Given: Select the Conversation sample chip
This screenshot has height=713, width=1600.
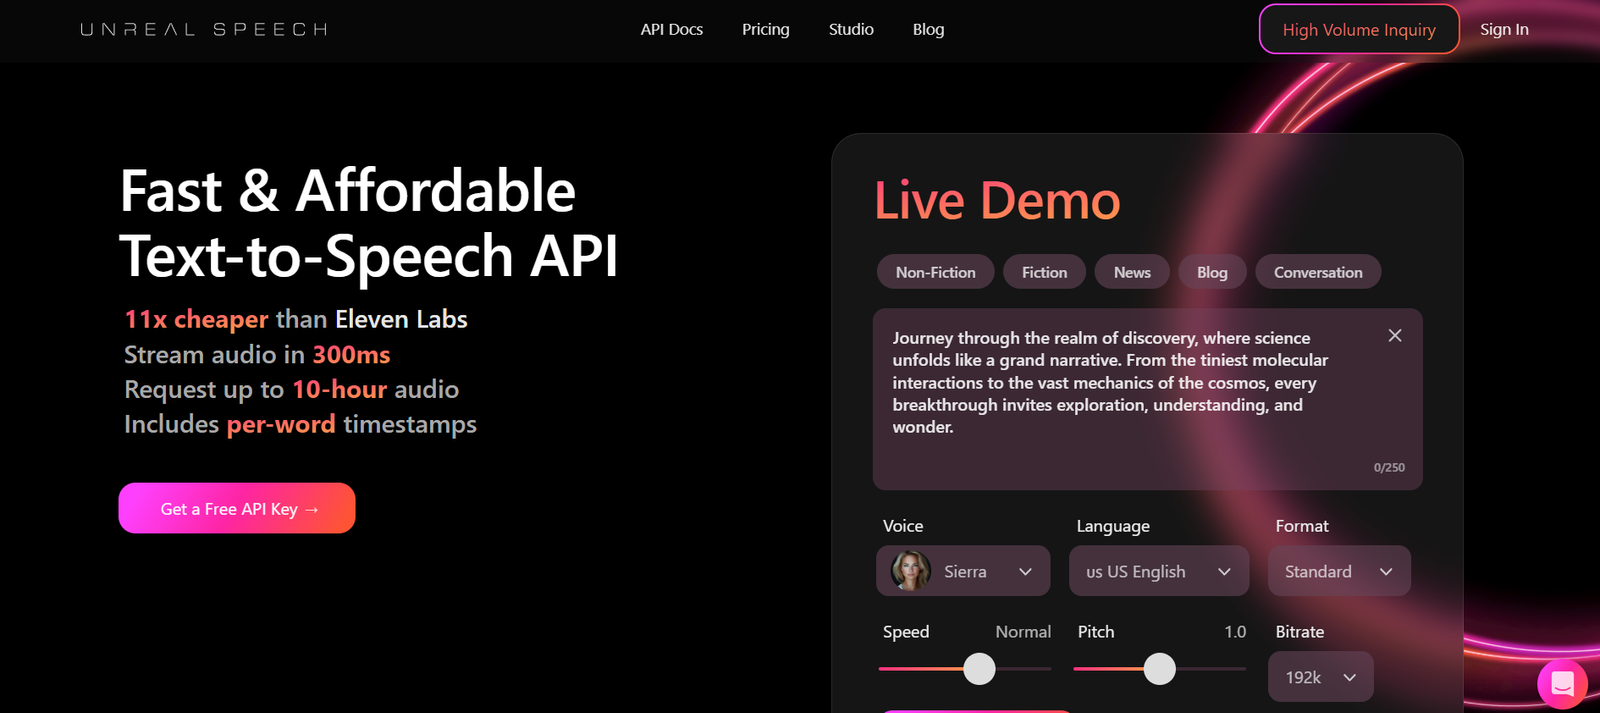Looking at the screenshot, I should pyautogui.click(x=1317, y=272).
